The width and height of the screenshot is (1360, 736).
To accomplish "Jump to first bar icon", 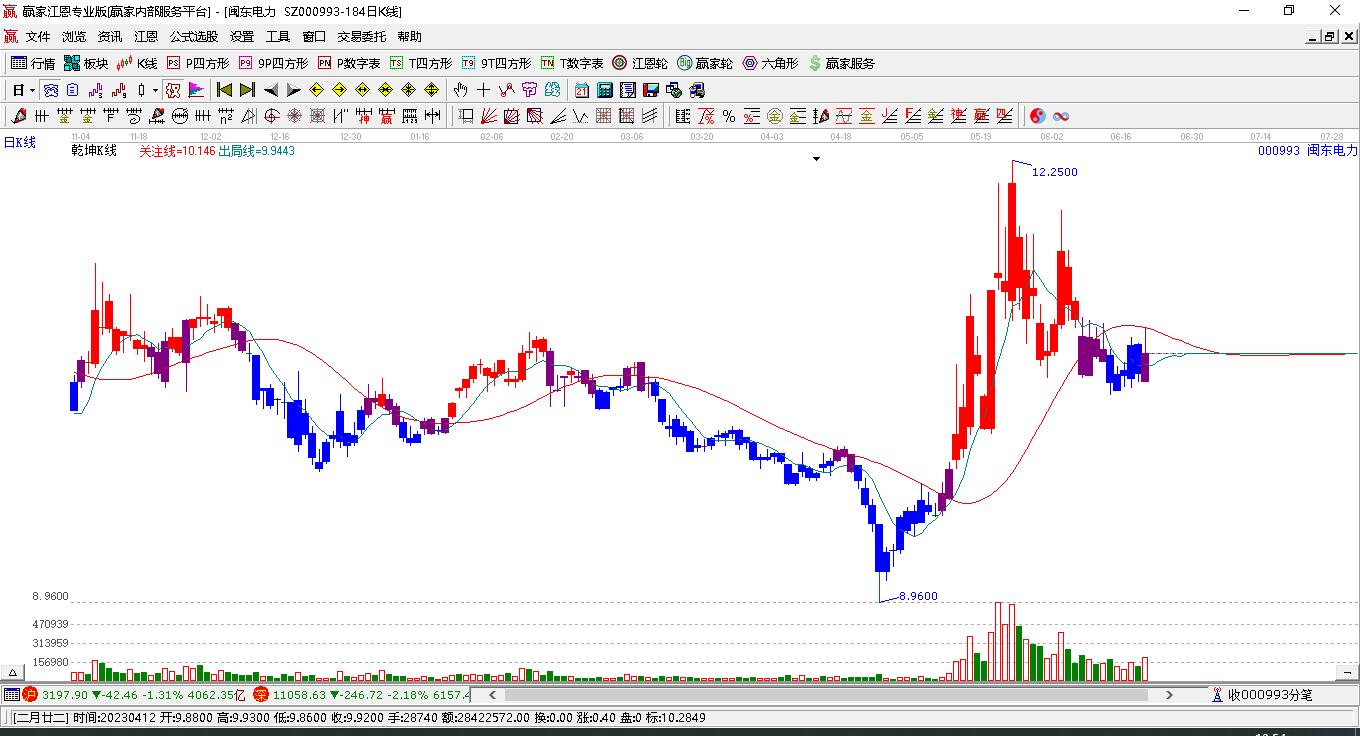I will [225, 90].
